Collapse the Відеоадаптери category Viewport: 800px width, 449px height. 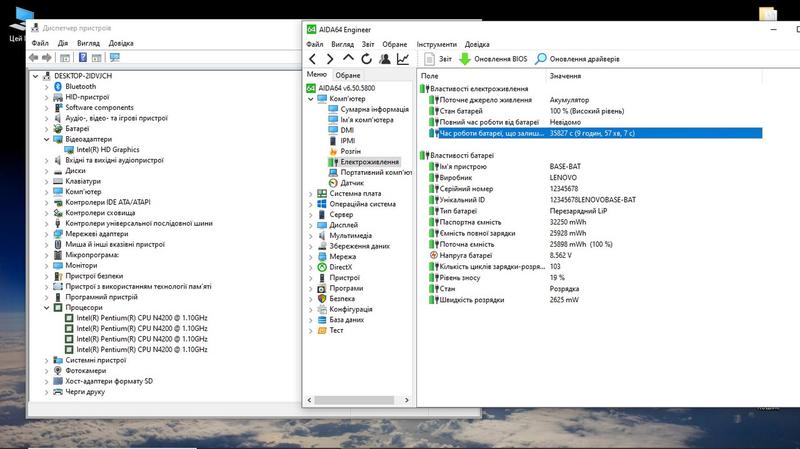coord(46,139)
